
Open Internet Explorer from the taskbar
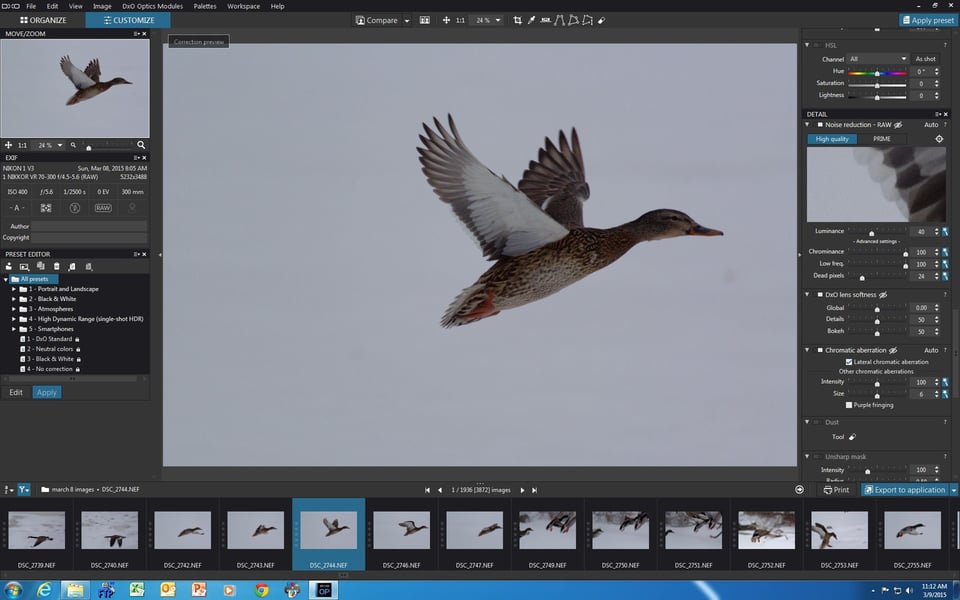(44, 590)
